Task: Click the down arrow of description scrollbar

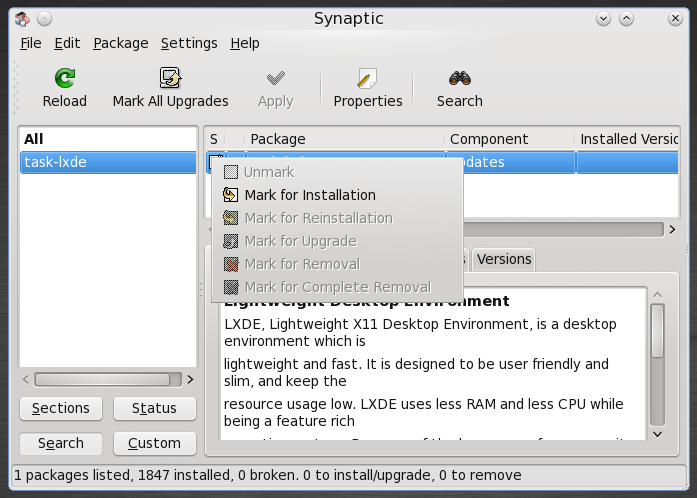Action: 657,434
